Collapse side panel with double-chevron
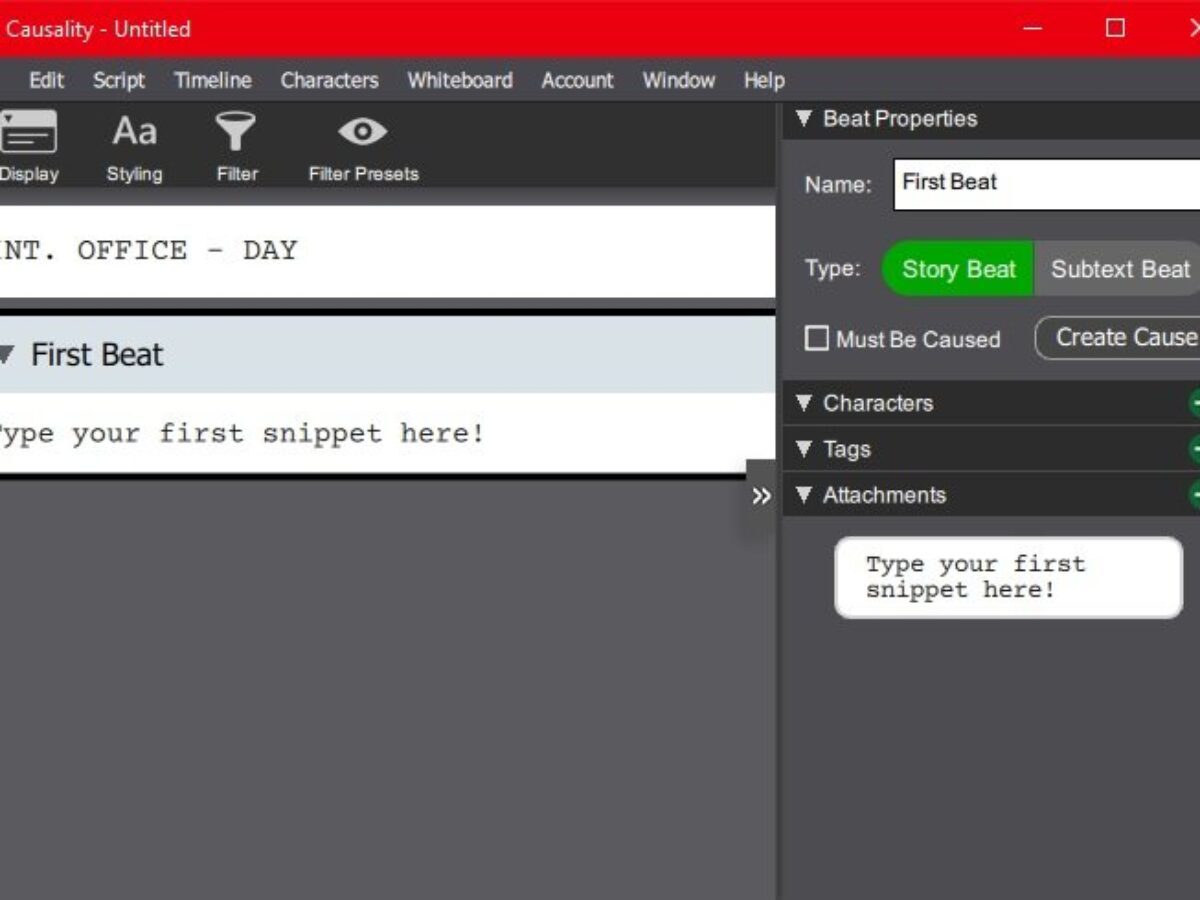This screenshot has height=900, width=1200. (761, 496)
